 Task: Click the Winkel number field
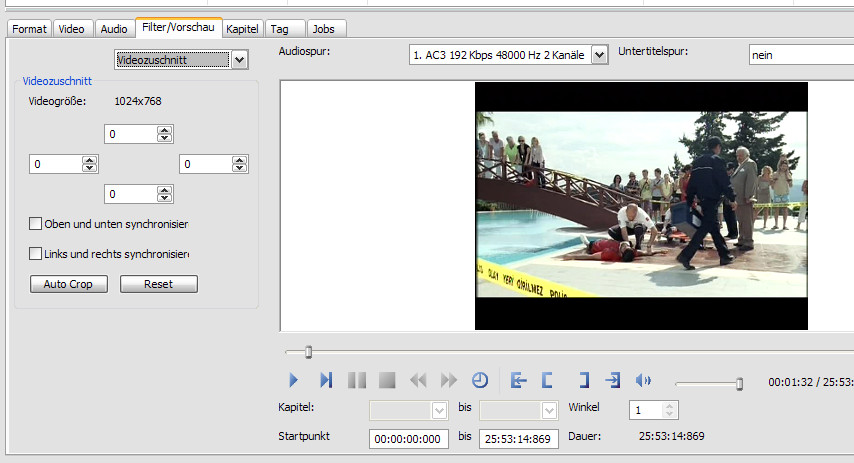pyautogui.click(x=646, y=410)
